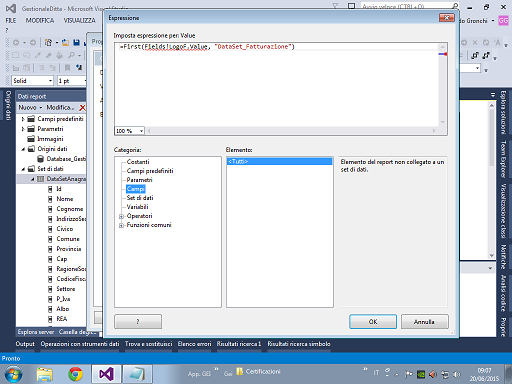
Task: Switch to the Elenco errori tab
Action: coord(194,344)
